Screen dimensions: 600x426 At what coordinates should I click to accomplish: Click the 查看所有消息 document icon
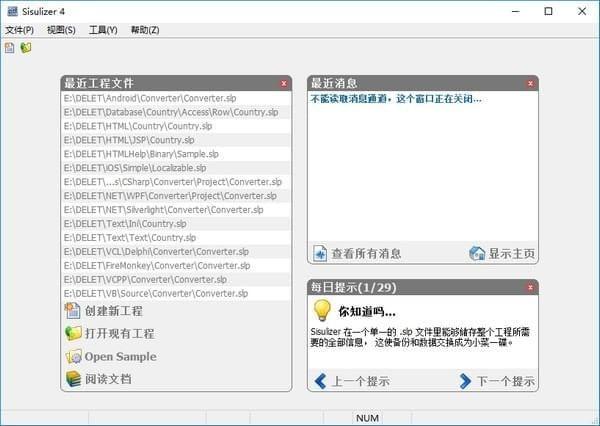point(320,253)
